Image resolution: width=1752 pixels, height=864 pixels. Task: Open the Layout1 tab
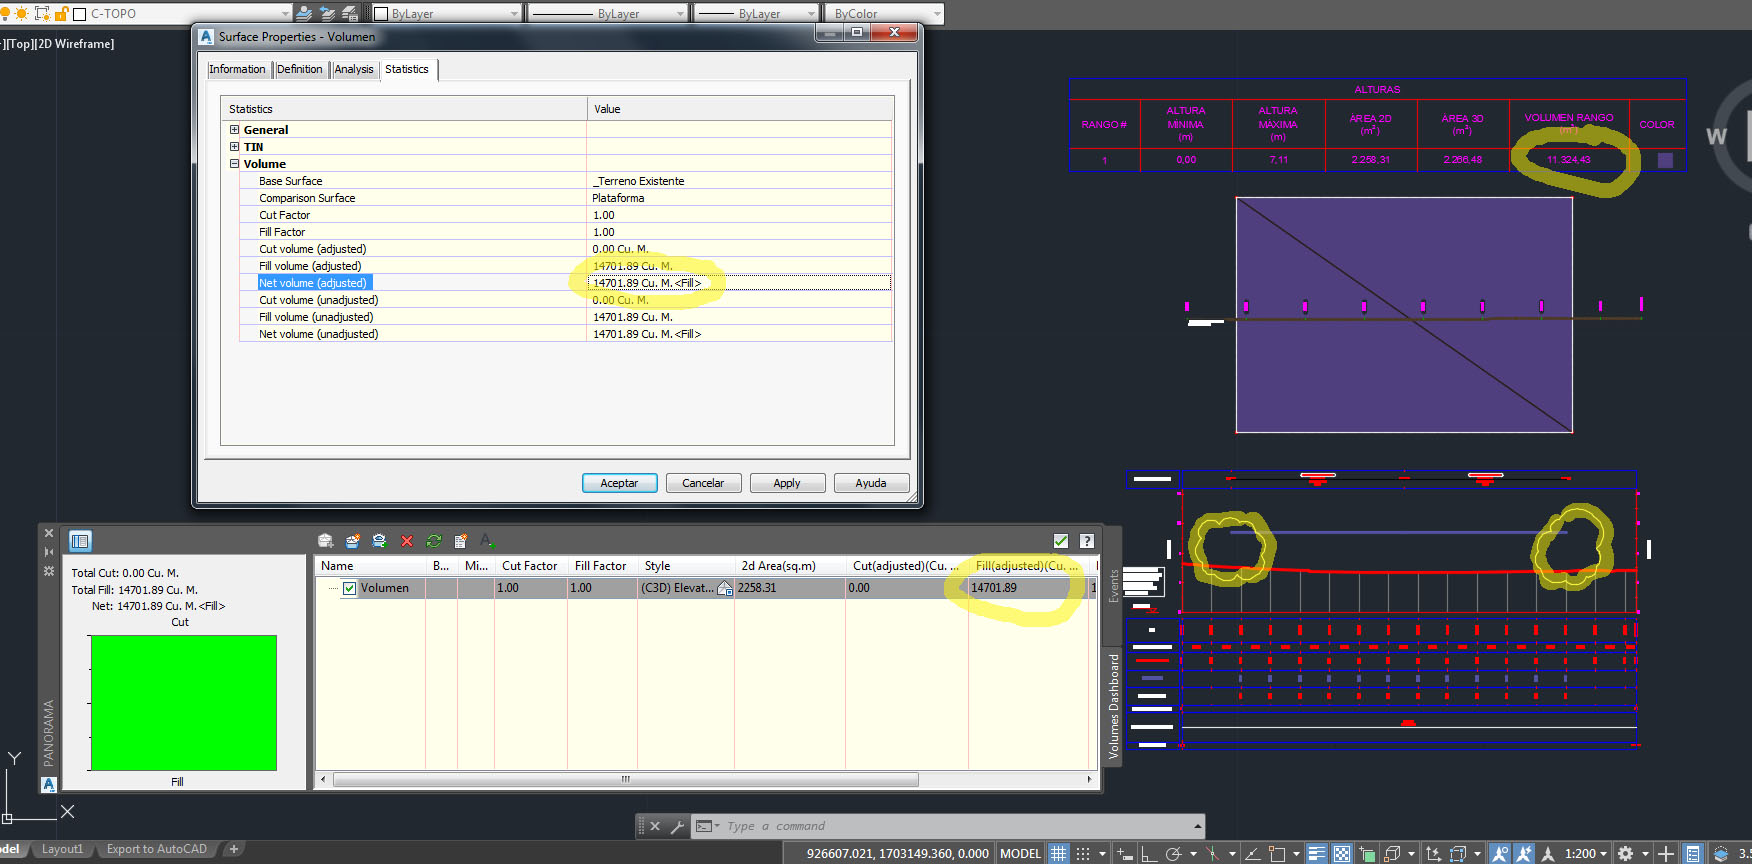(x=62, y=849)
